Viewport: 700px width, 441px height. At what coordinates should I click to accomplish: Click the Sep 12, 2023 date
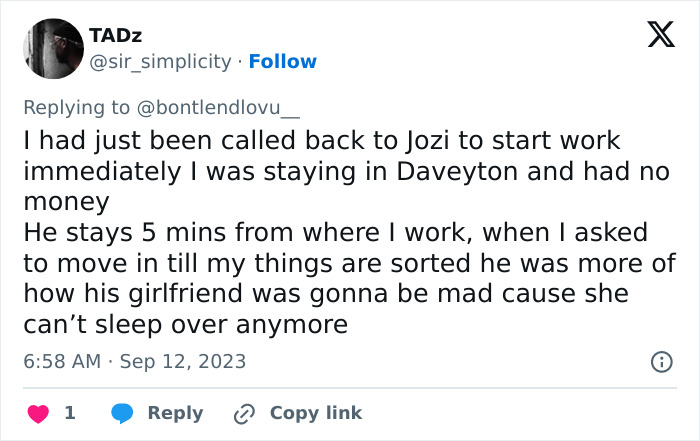coord(182,361)
